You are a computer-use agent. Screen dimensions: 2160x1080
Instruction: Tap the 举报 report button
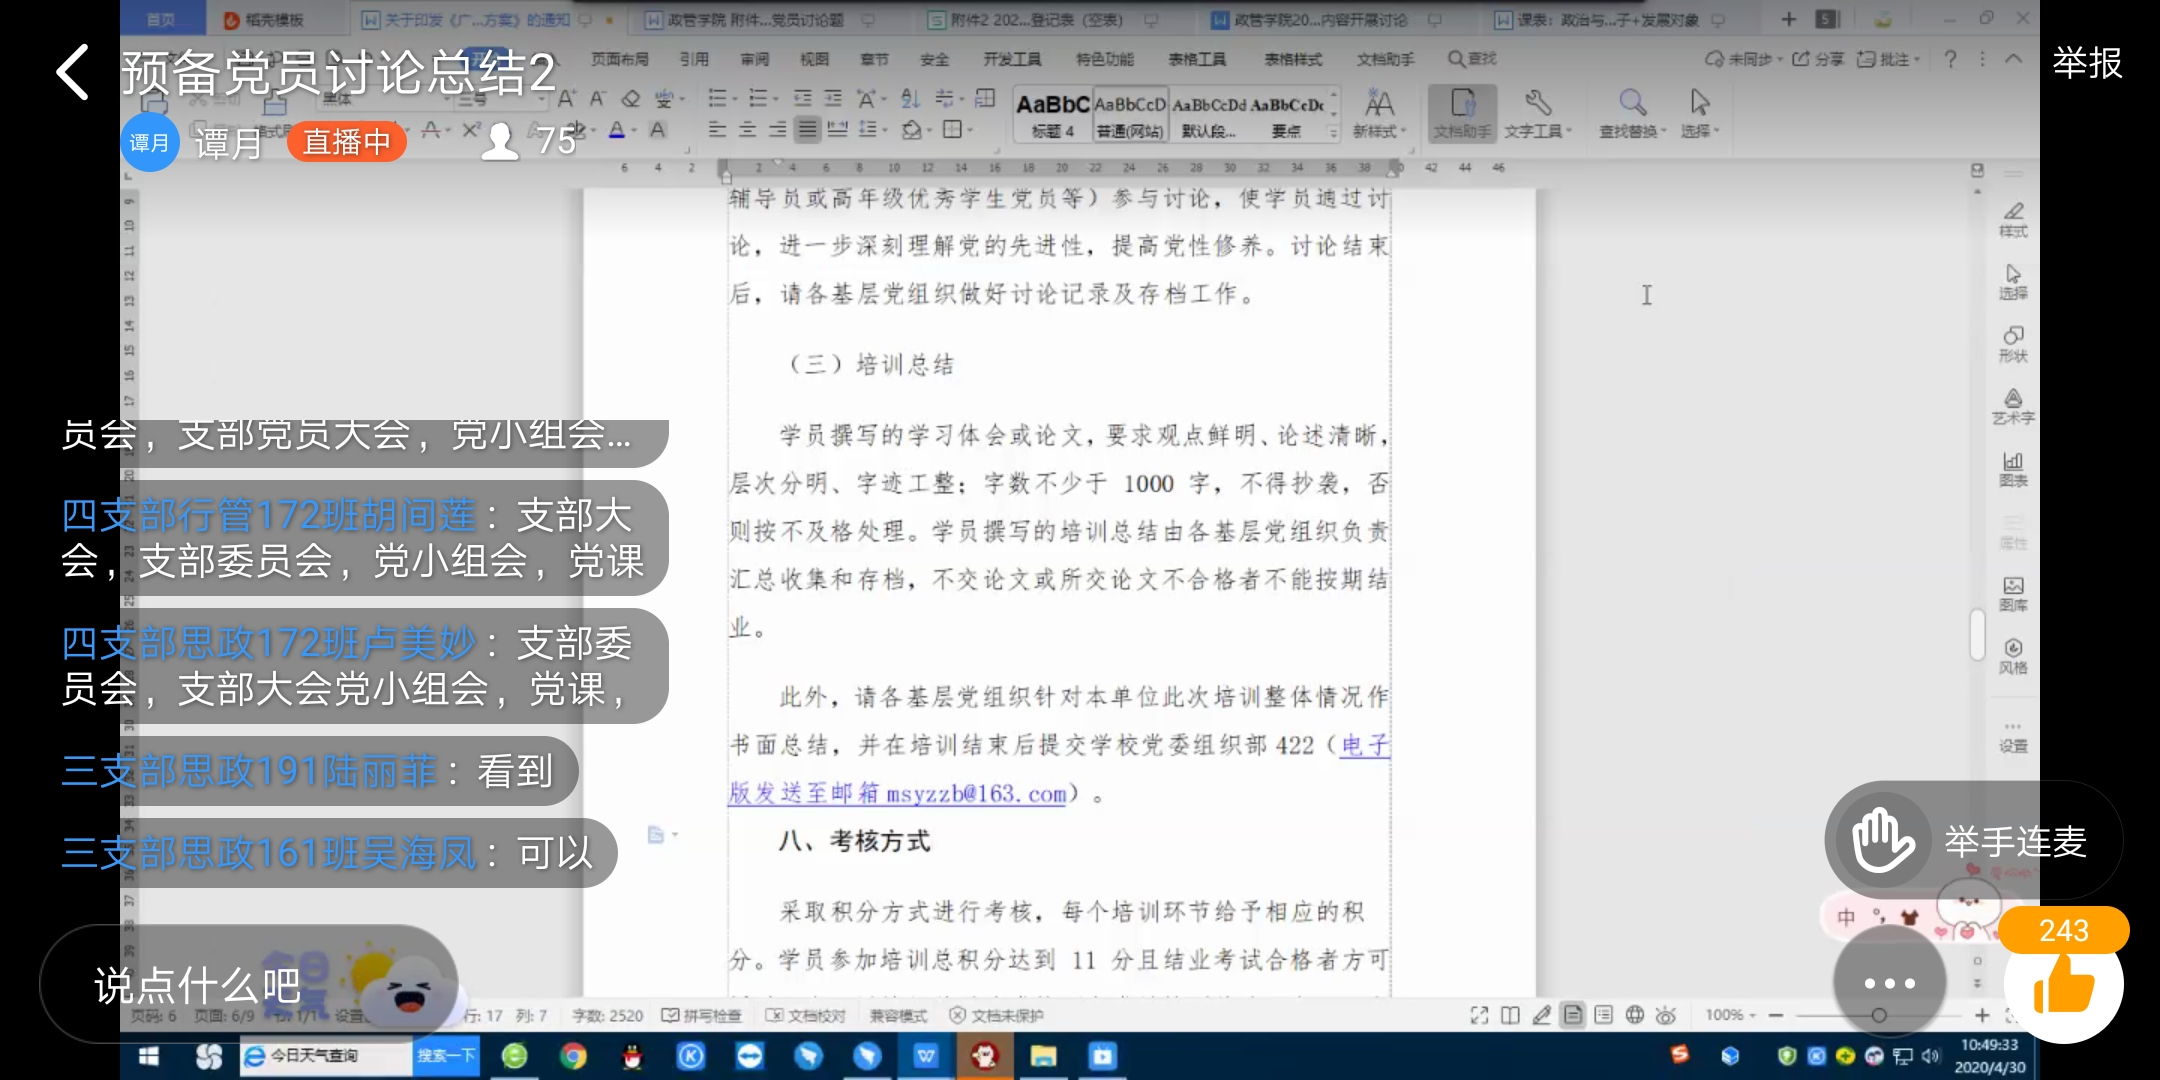pos(2087,63)
